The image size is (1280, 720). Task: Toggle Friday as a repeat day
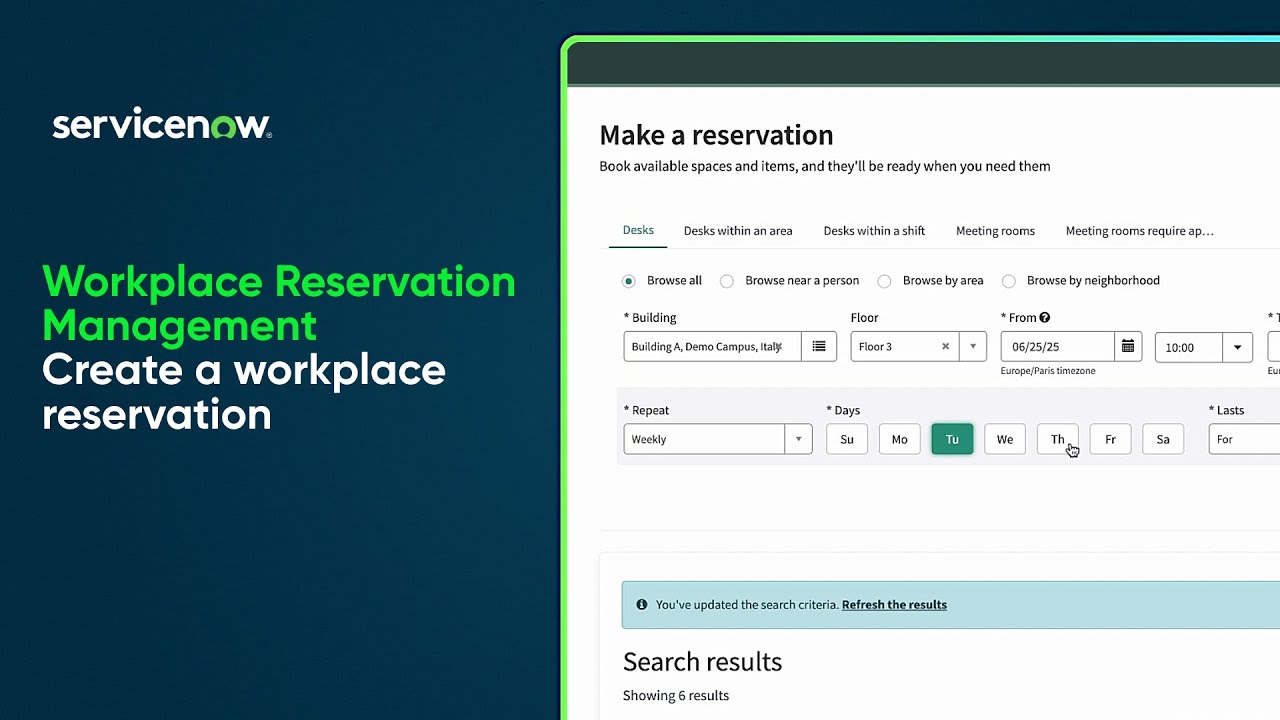point(1110,439)
